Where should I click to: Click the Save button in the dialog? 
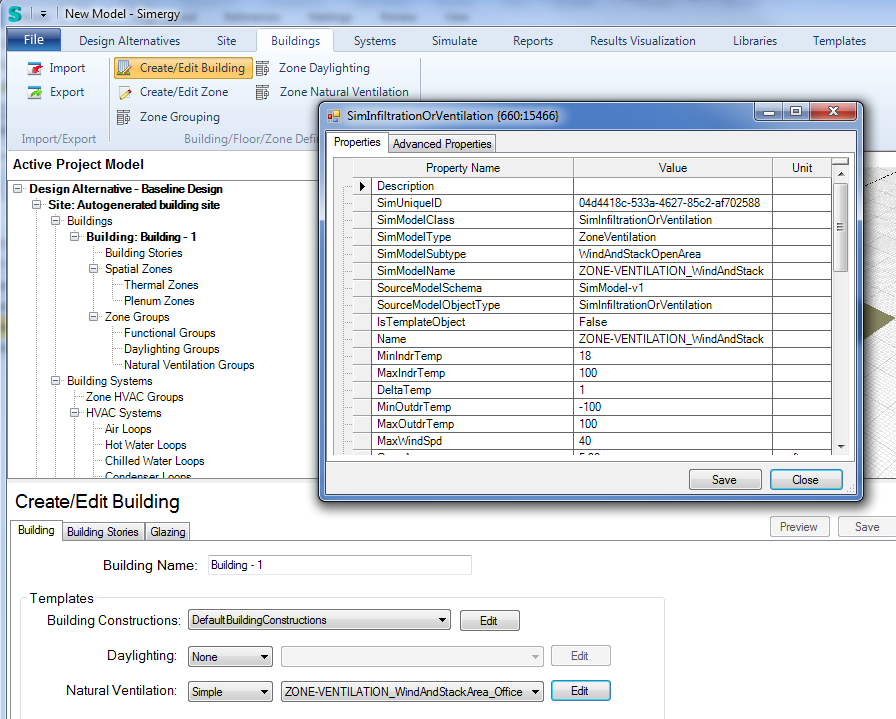pos(725,480)
